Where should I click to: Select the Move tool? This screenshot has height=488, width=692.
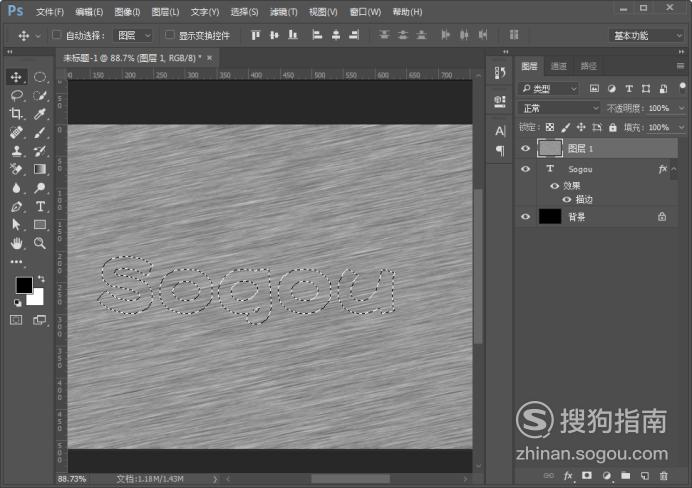(16, 77)
